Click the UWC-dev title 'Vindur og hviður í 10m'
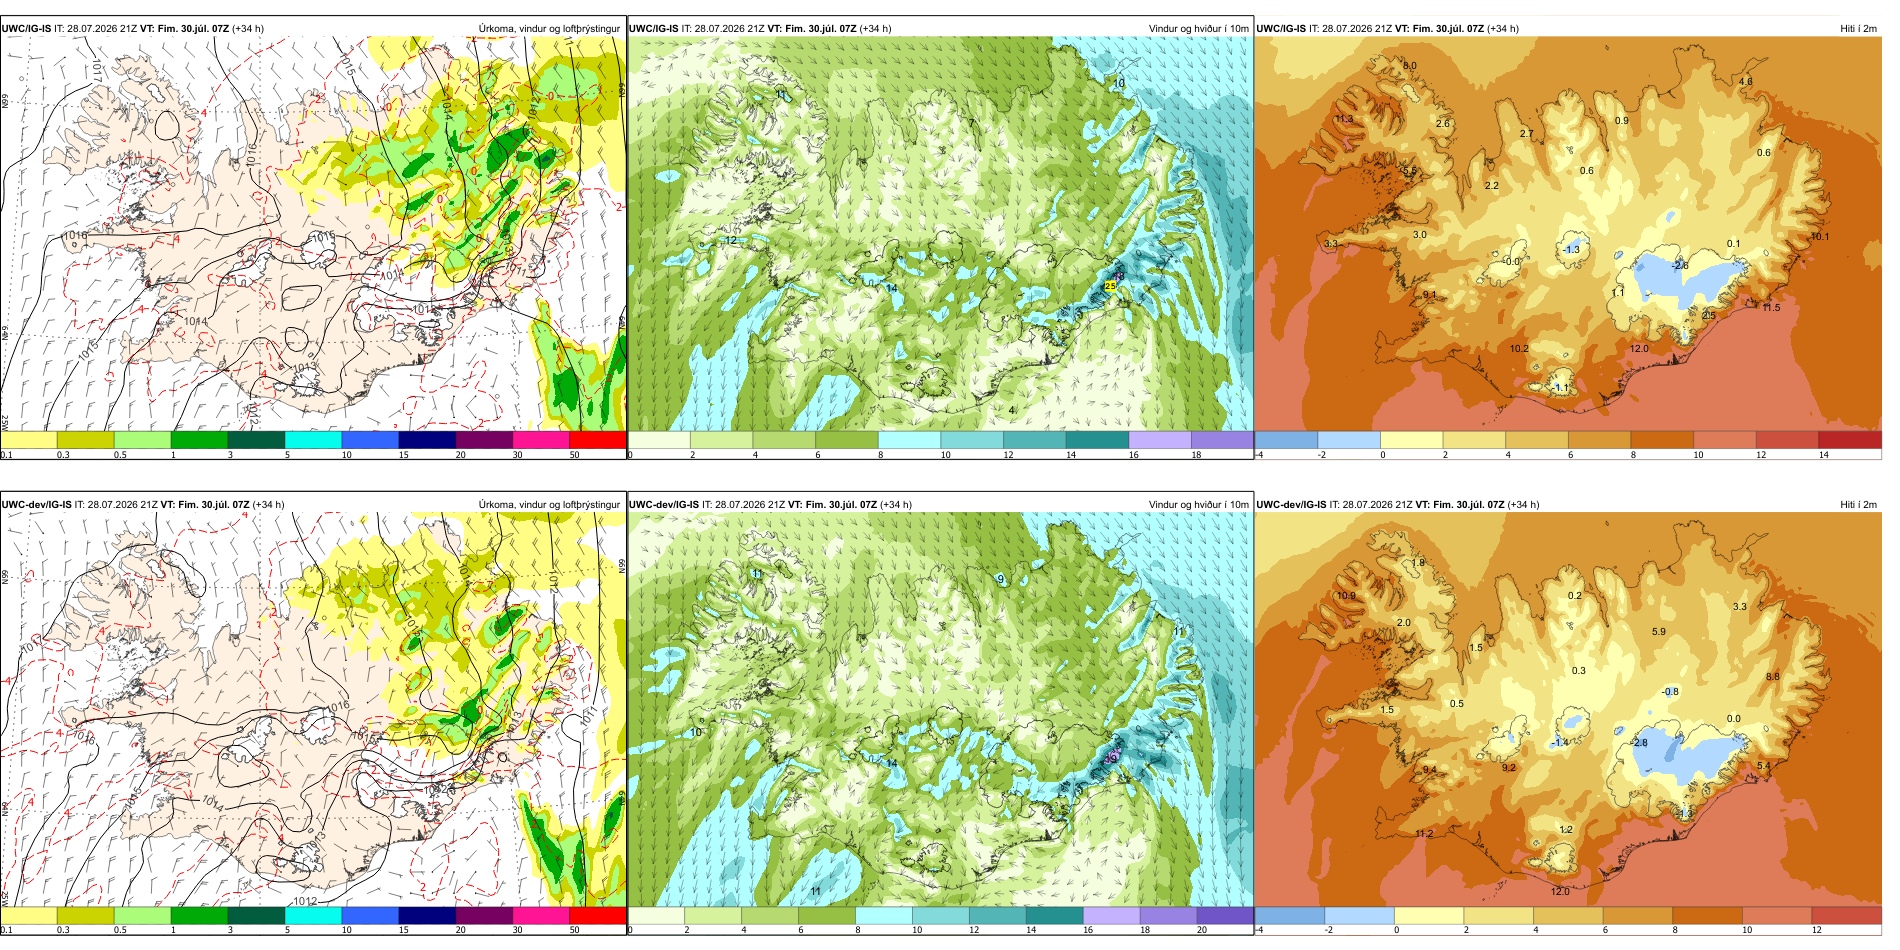 pyautogui.click(x=1198, y=505)
